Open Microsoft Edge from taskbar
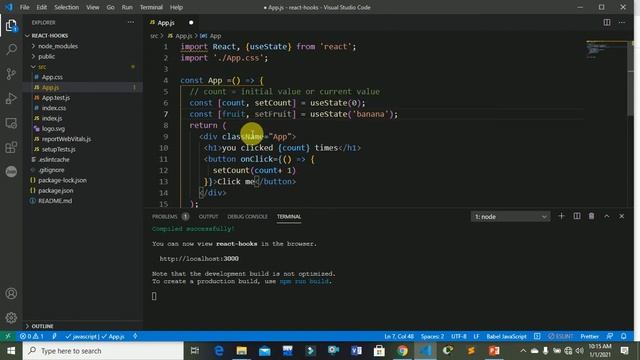Screen dimensions: 640x360 [x=219, y=351]
